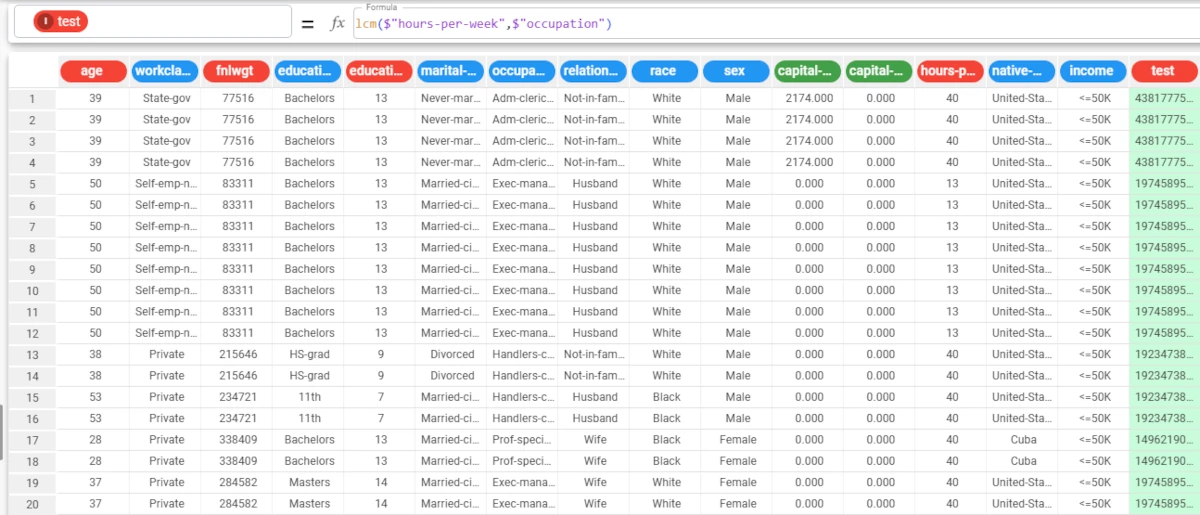
Task: Click the hours-per-week column header
Action: point(949,71)
